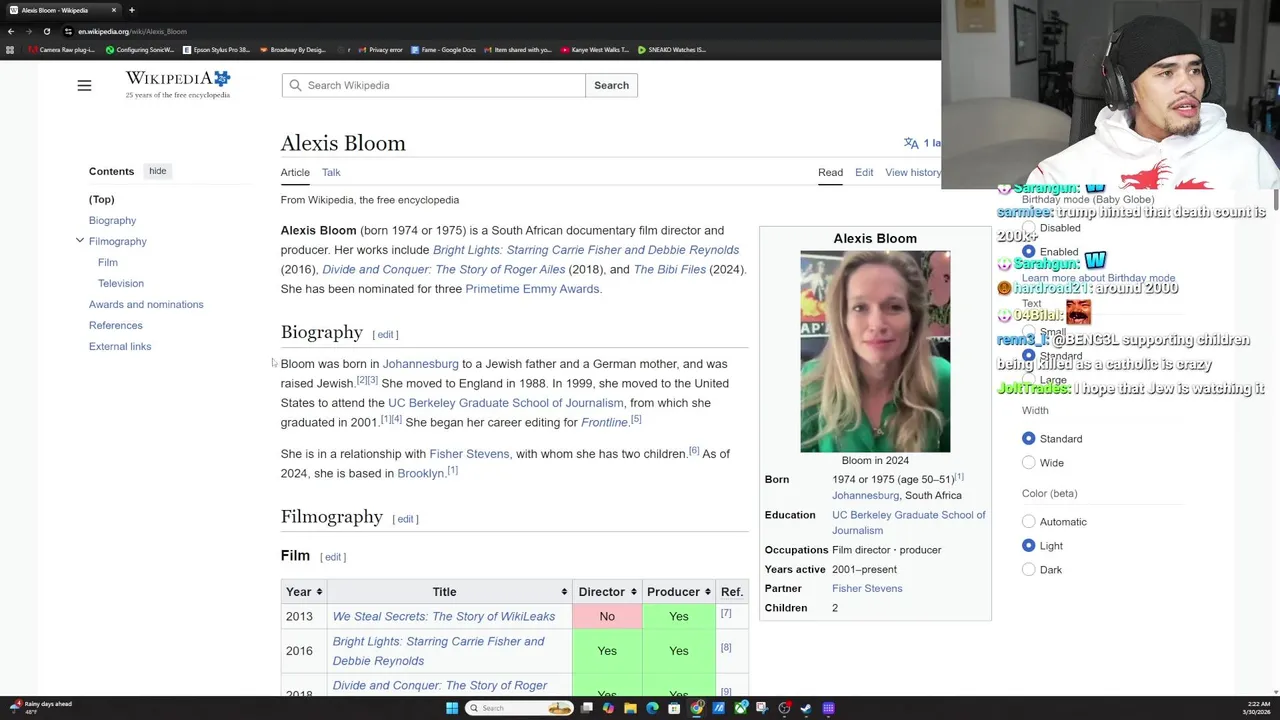Collapse the Filmography section in Contents

(79, 241)
